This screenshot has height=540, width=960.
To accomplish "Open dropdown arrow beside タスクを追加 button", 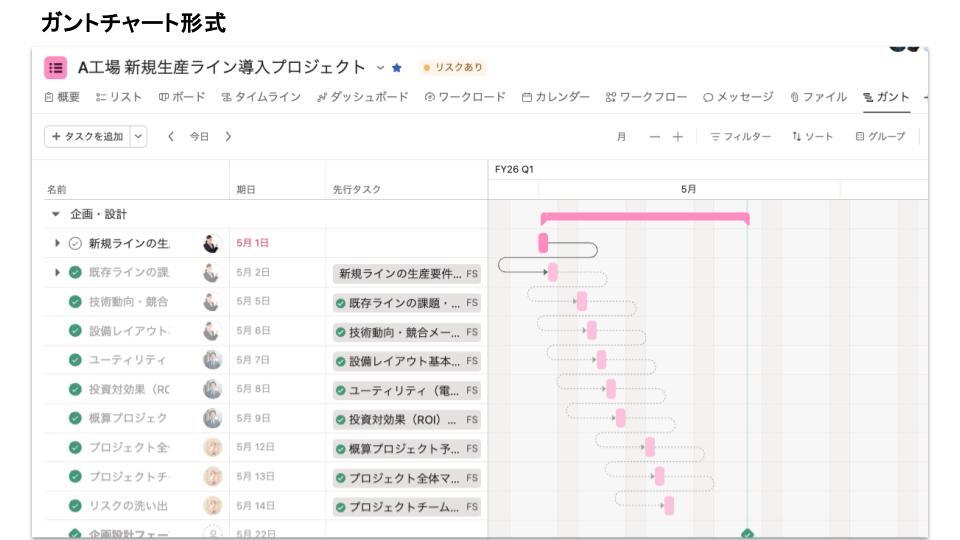I will click(138, 136).
